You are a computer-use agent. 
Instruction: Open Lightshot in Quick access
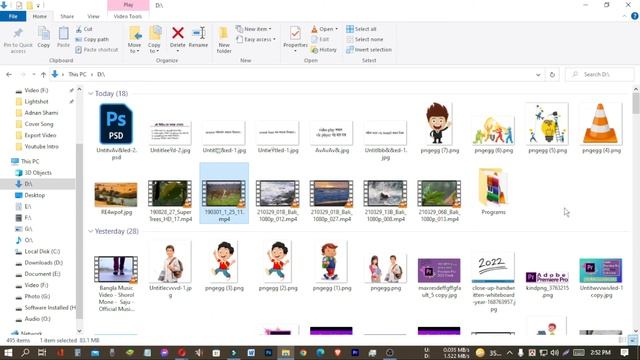click(x=36, y=101)
